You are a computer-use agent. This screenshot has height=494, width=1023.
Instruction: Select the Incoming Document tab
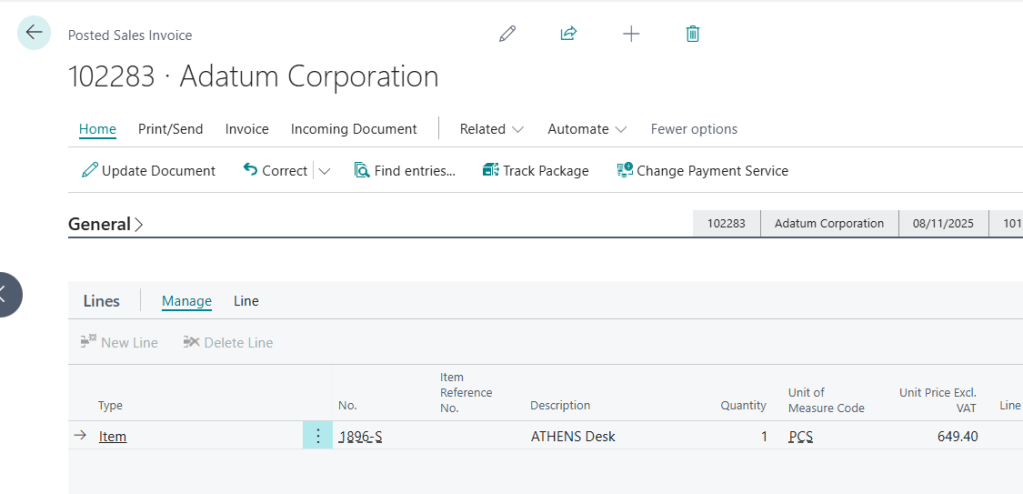(354, 129)
